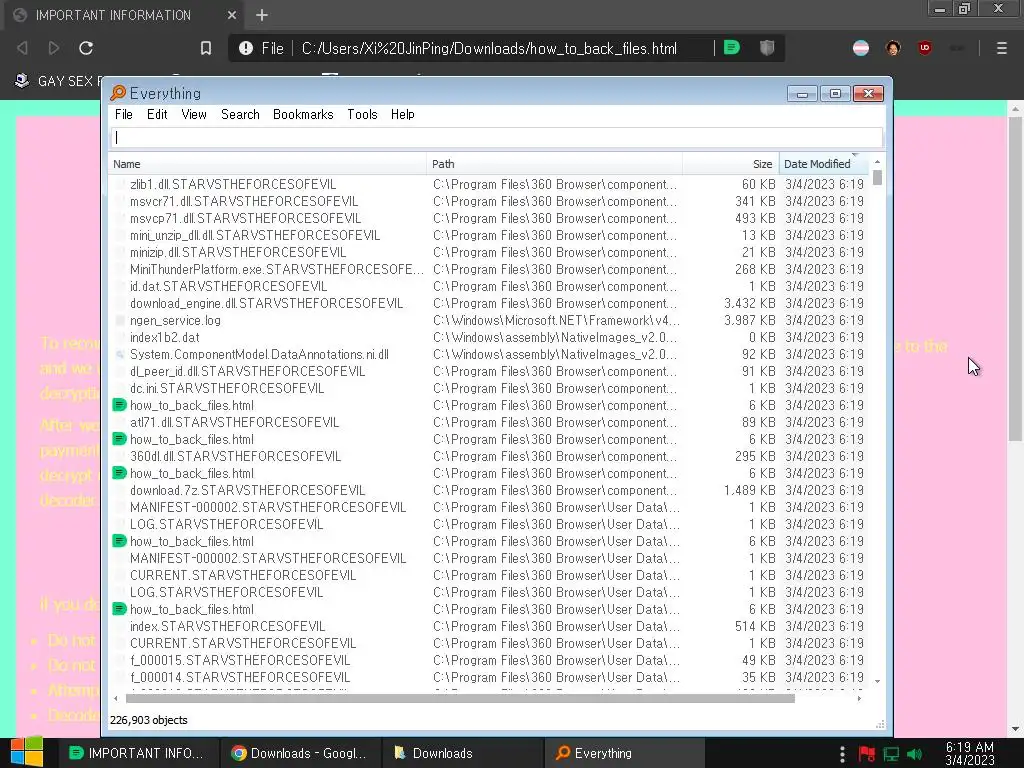This screenshot has height=768, width=1024.
Task: Select f_000015.STARVSTHEFORCESOFEVIL file
Action: pyautogui.click(x=240, y=660)
